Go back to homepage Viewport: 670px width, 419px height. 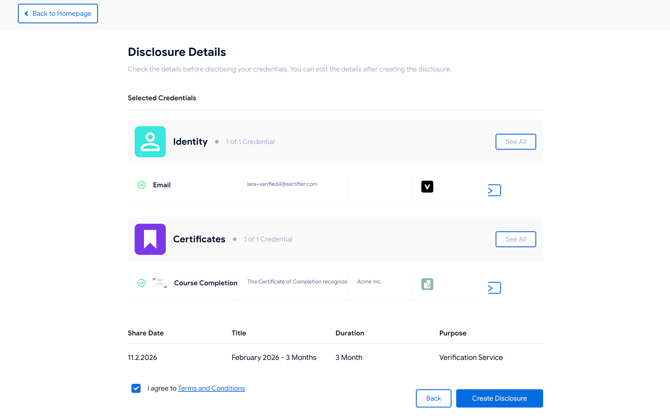click(58, 14)
